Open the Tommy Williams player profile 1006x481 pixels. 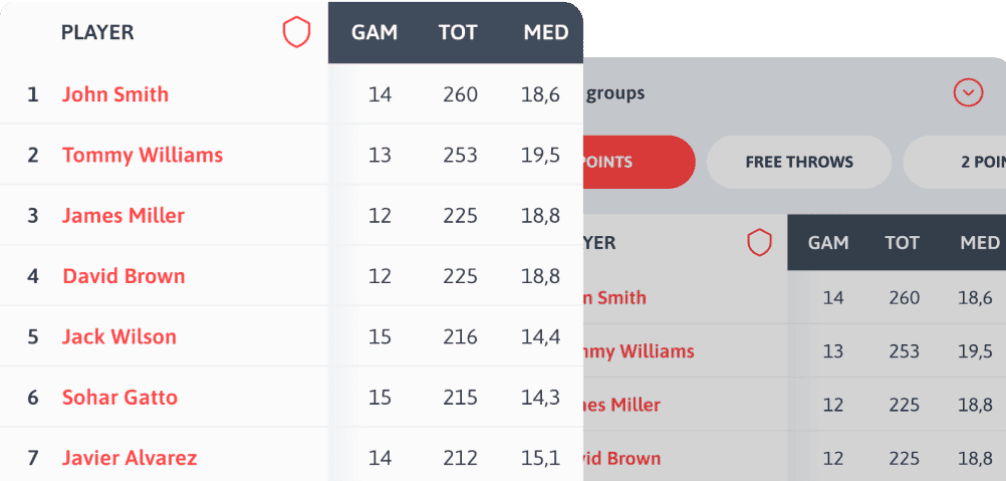(x=142, y=155)
